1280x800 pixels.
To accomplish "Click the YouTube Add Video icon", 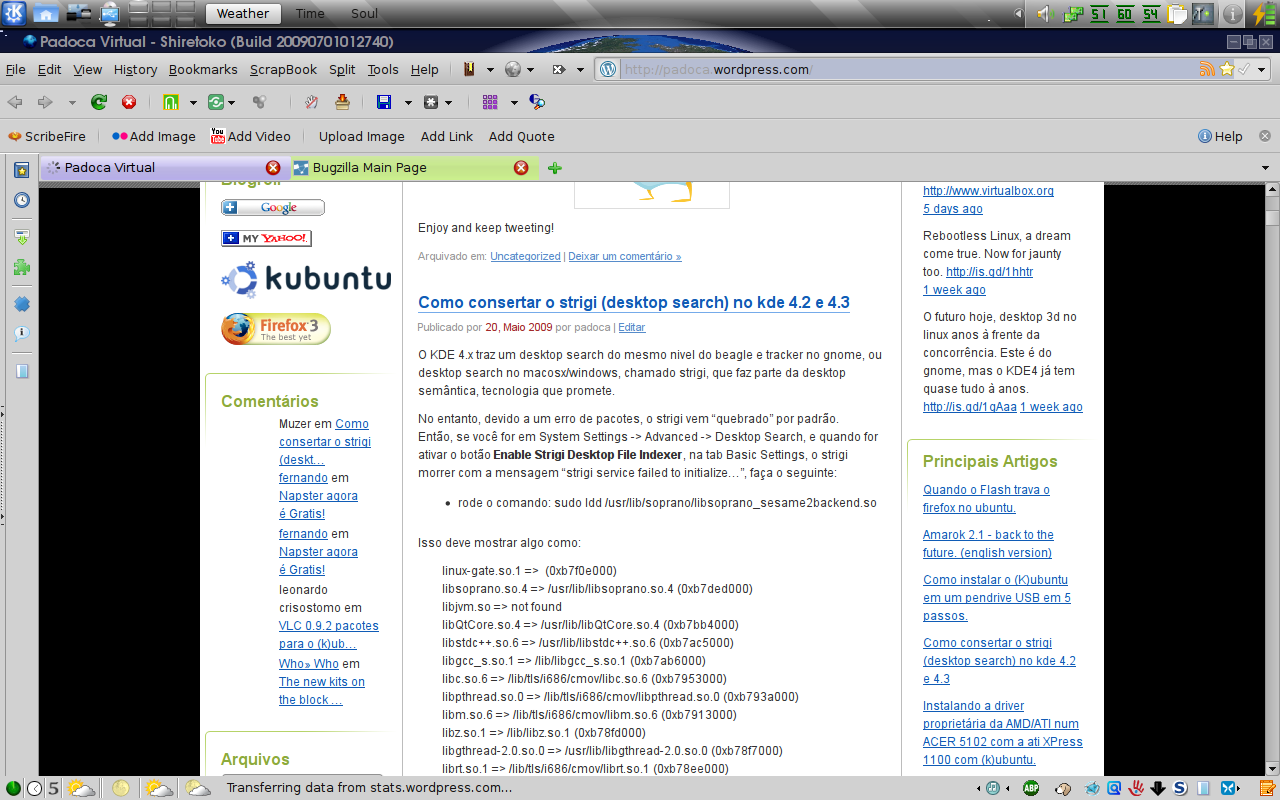I will click(218, 136).
